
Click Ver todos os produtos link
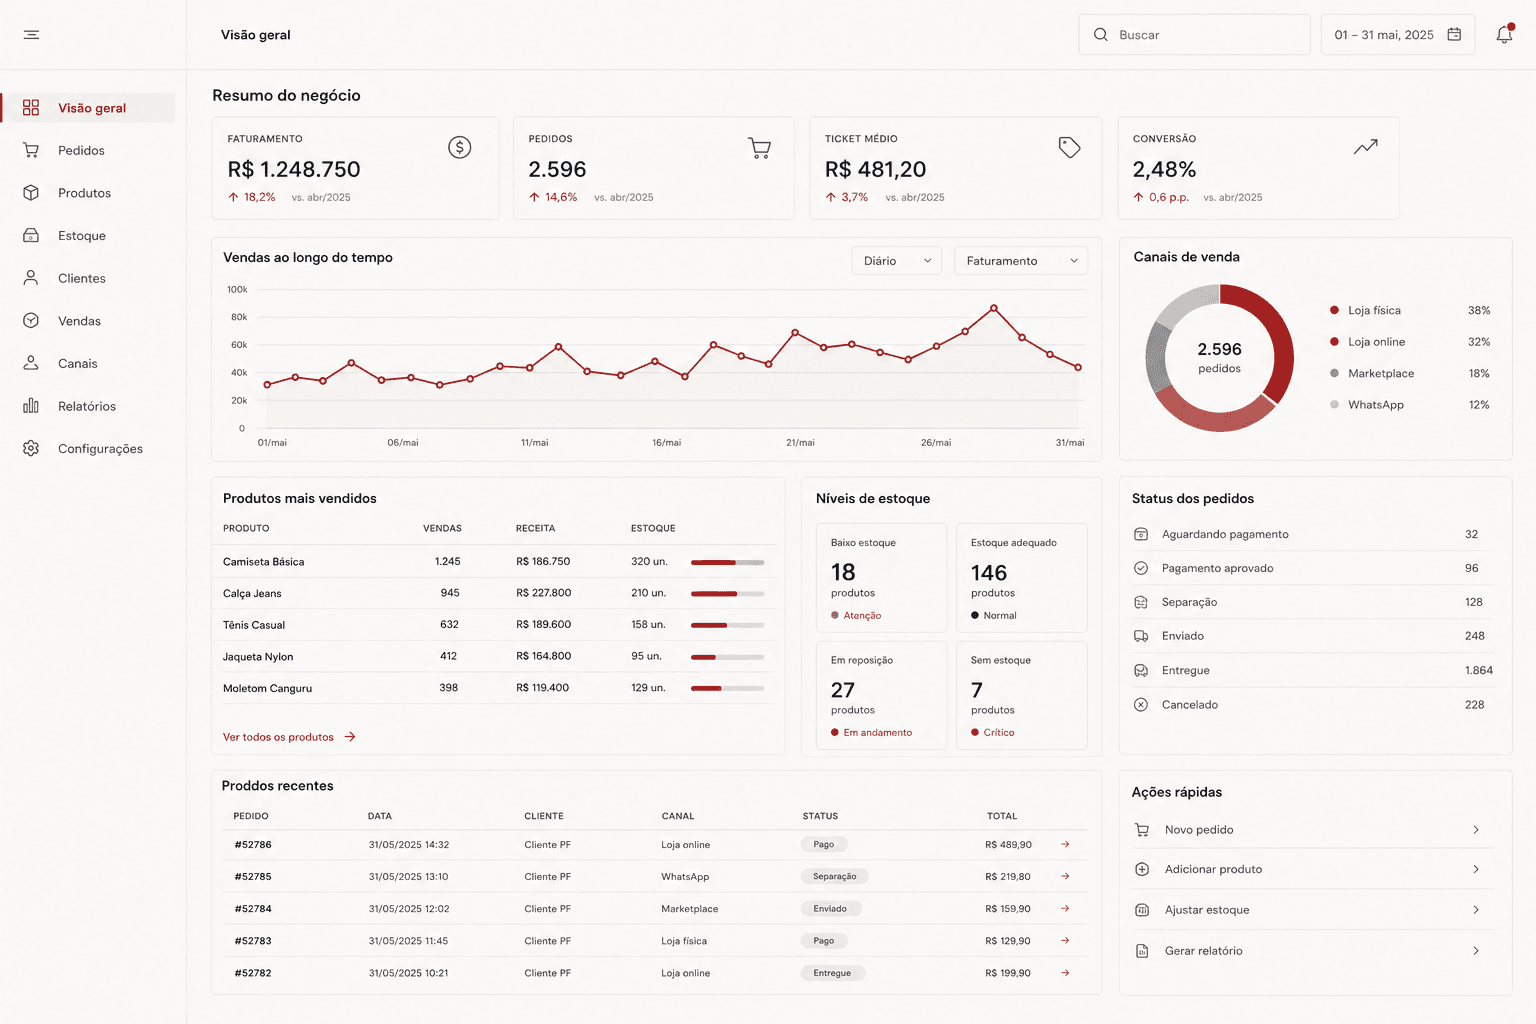(x=289, y=737)
